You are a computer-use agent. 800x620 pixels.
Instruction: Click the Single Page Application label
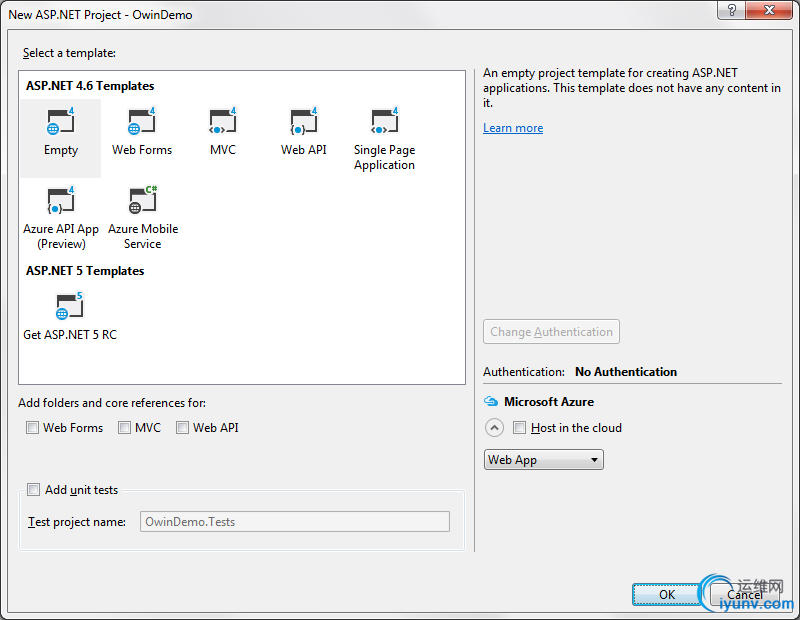click(385, 157)
